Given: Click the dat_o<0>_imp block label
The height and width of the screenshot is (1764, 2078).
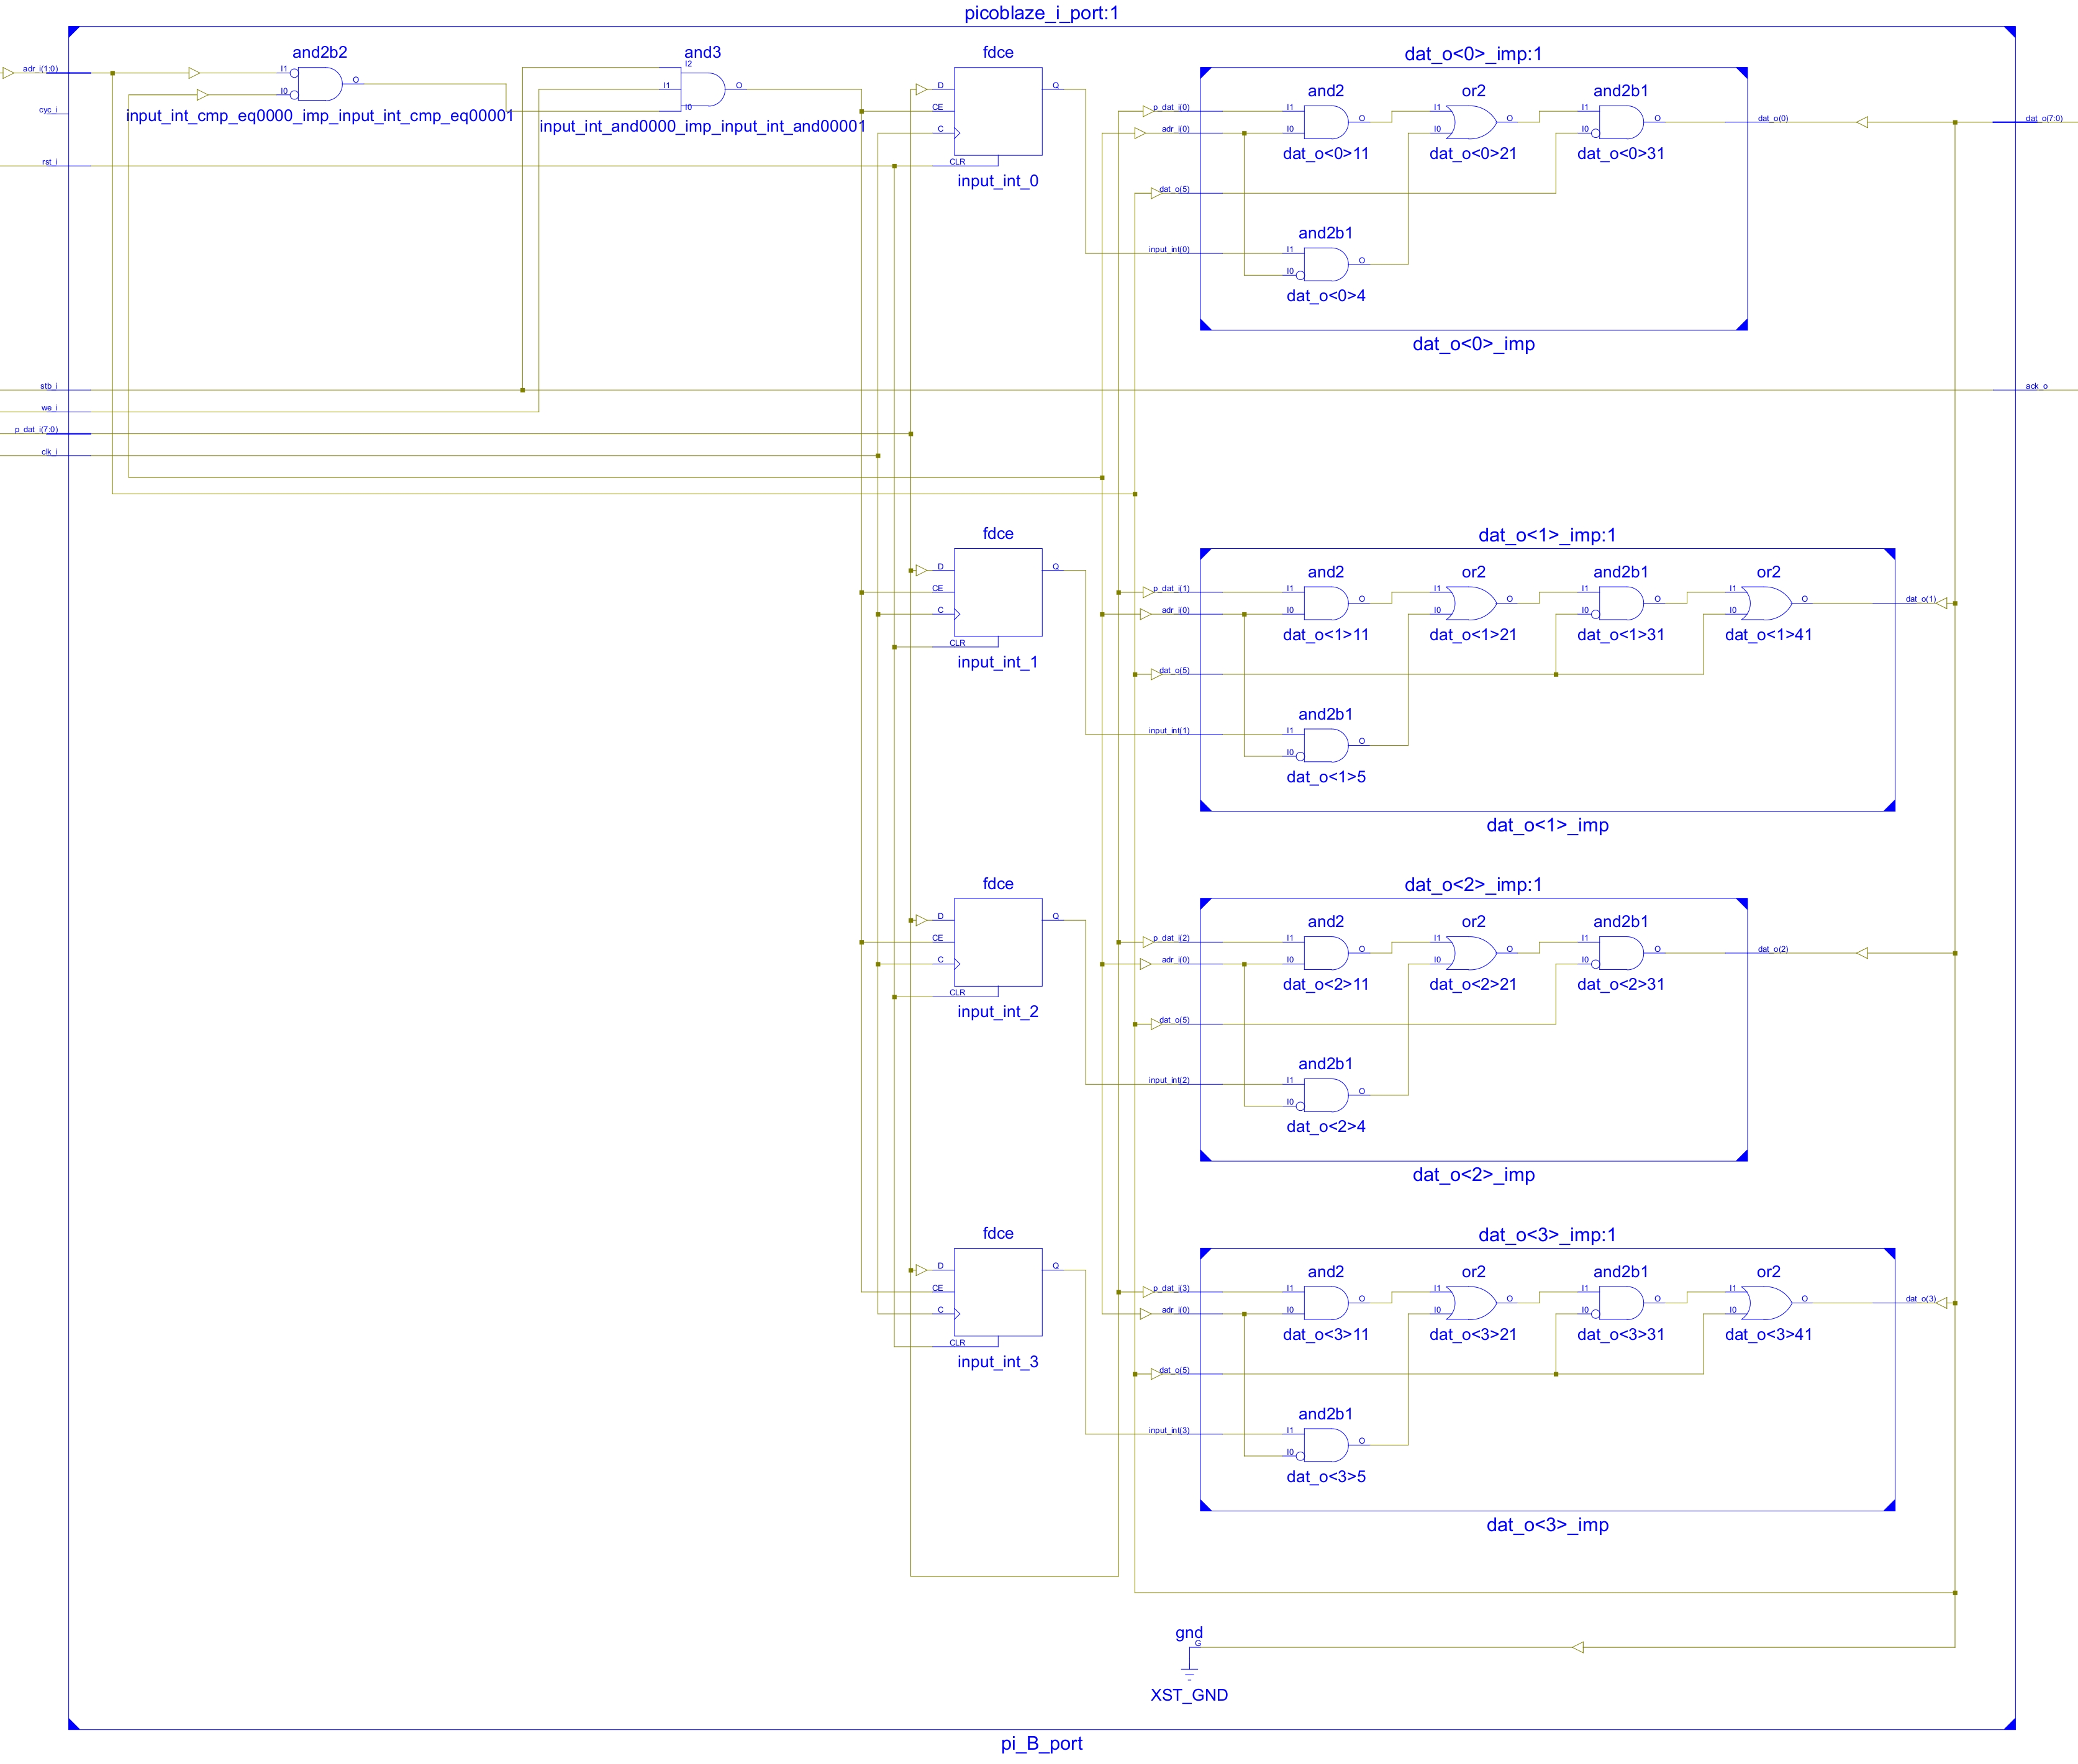Looking at the screenshot, I should pos(1473,344).
